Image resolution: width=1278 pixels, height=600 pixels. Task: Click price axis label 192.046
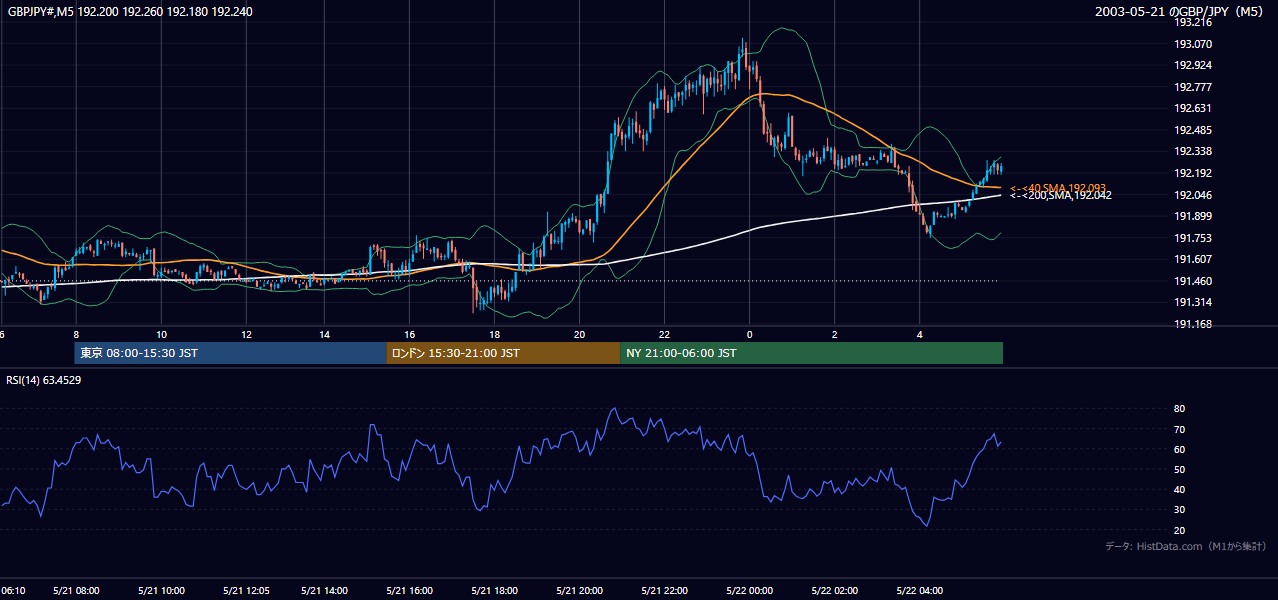tap(1193, 195)
